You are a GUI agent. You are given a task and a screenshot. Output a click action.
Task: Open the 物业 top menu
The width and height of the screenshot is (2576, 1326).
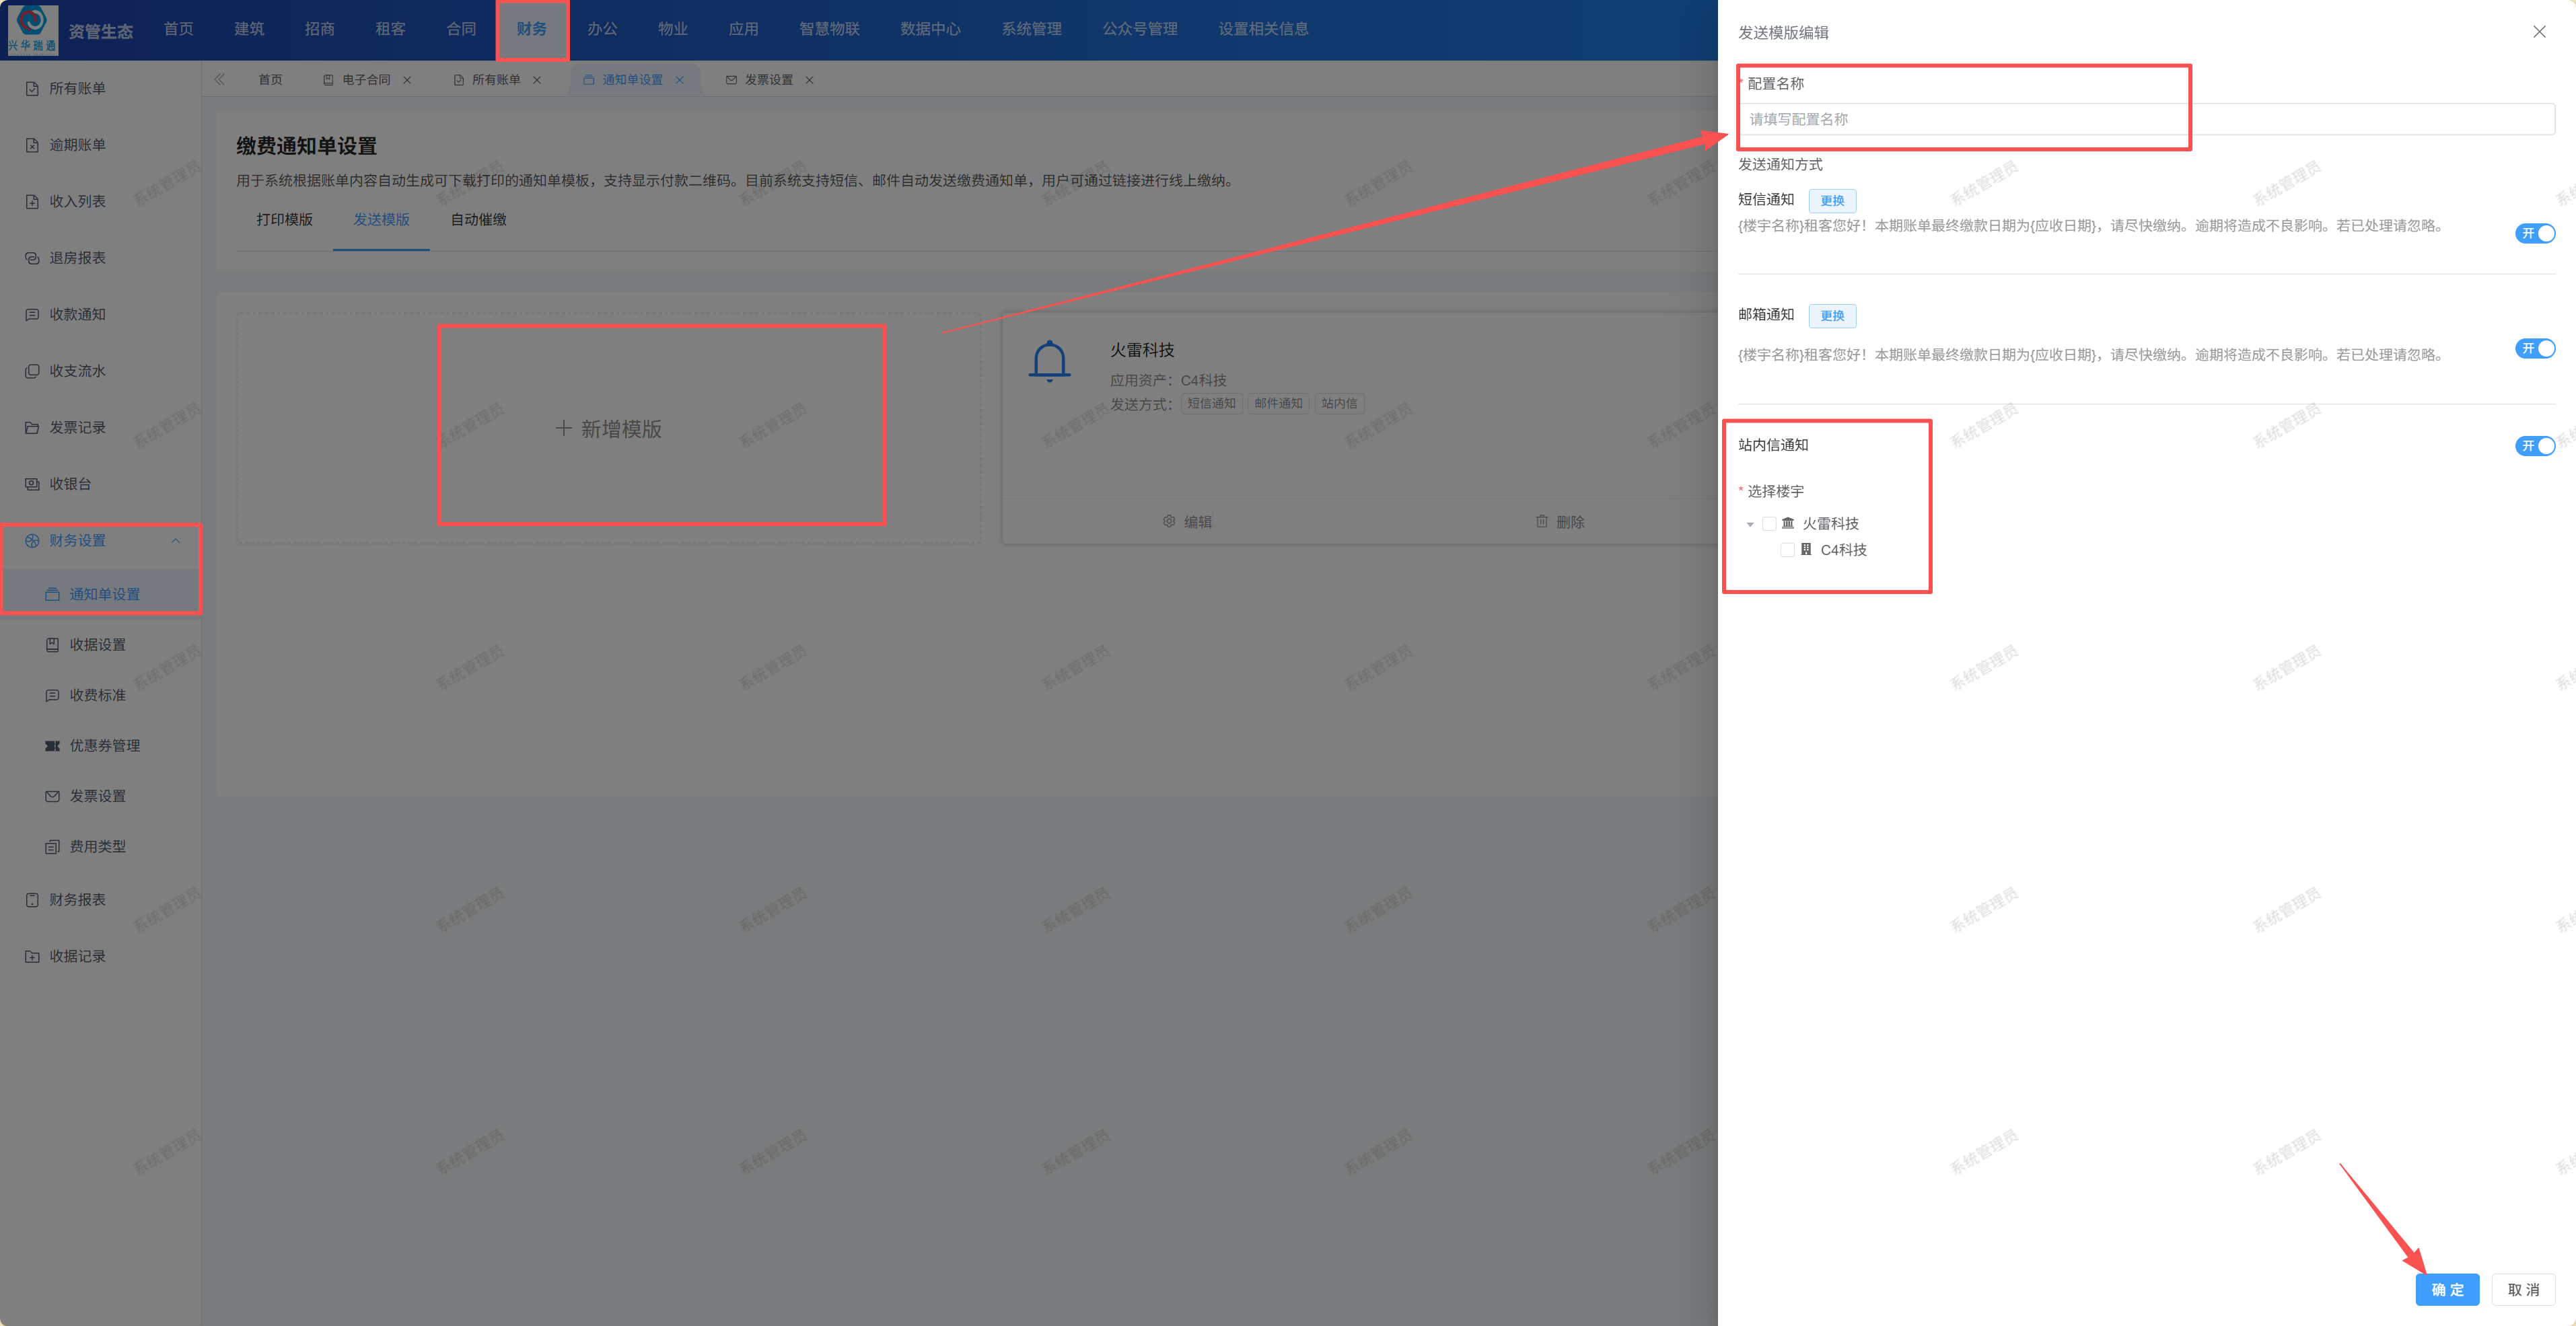pyautogui.click(x=672, y=29)
